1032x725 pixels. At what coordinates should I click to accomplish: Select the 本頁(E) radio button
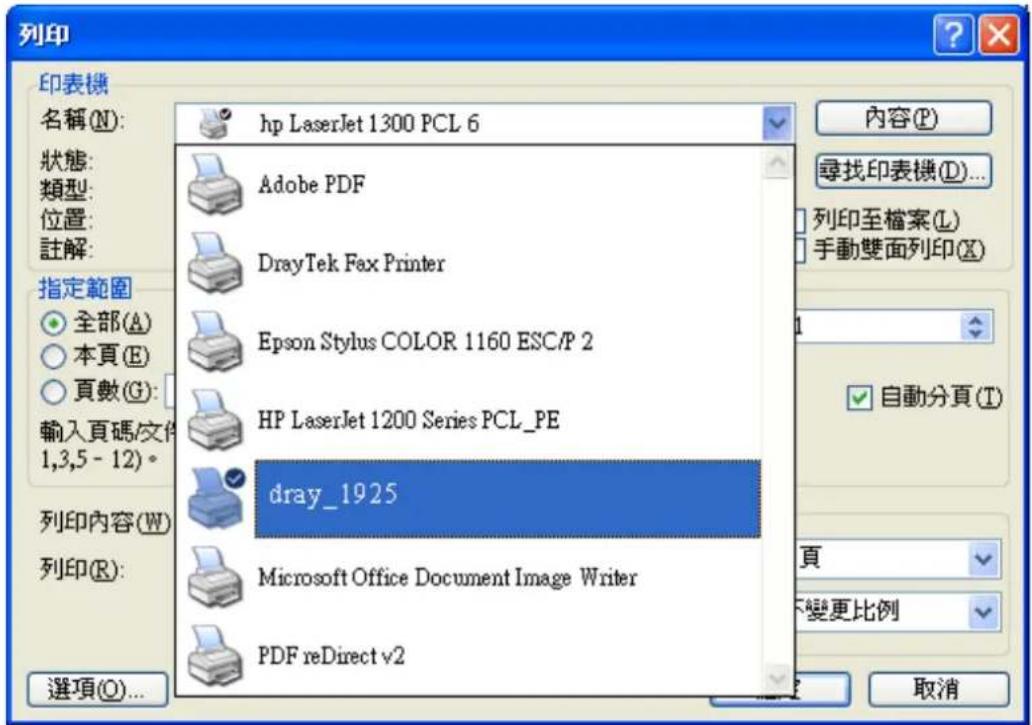pyautogui.click(x=54, y=357)
